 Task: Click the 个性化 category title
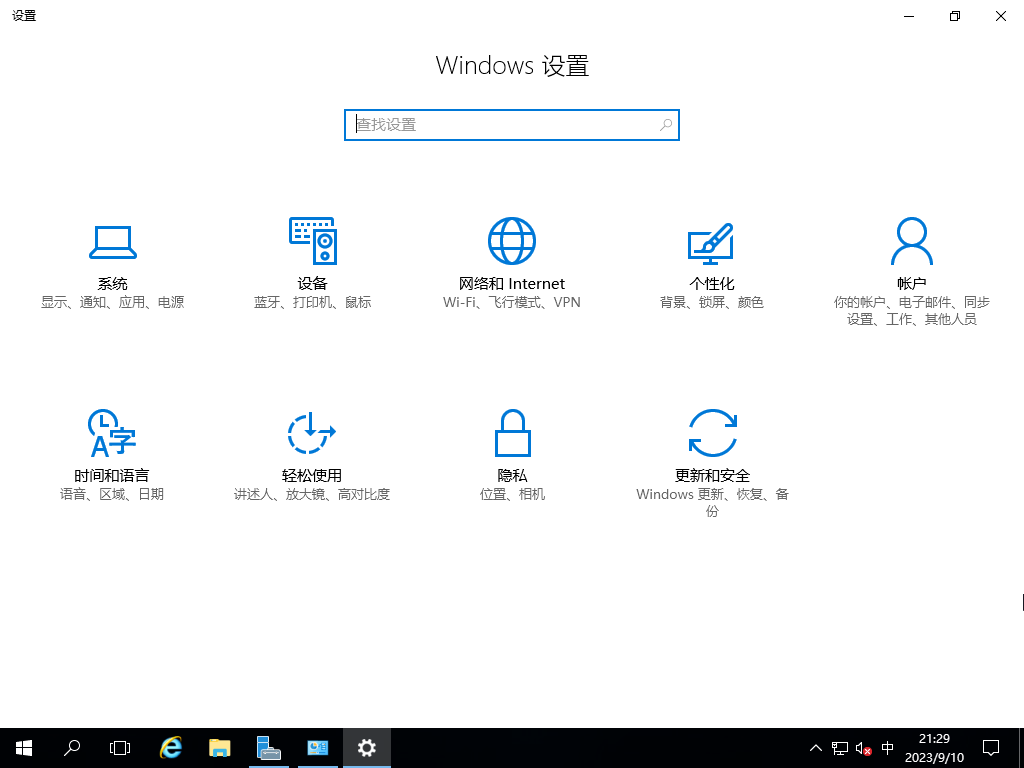712,283
